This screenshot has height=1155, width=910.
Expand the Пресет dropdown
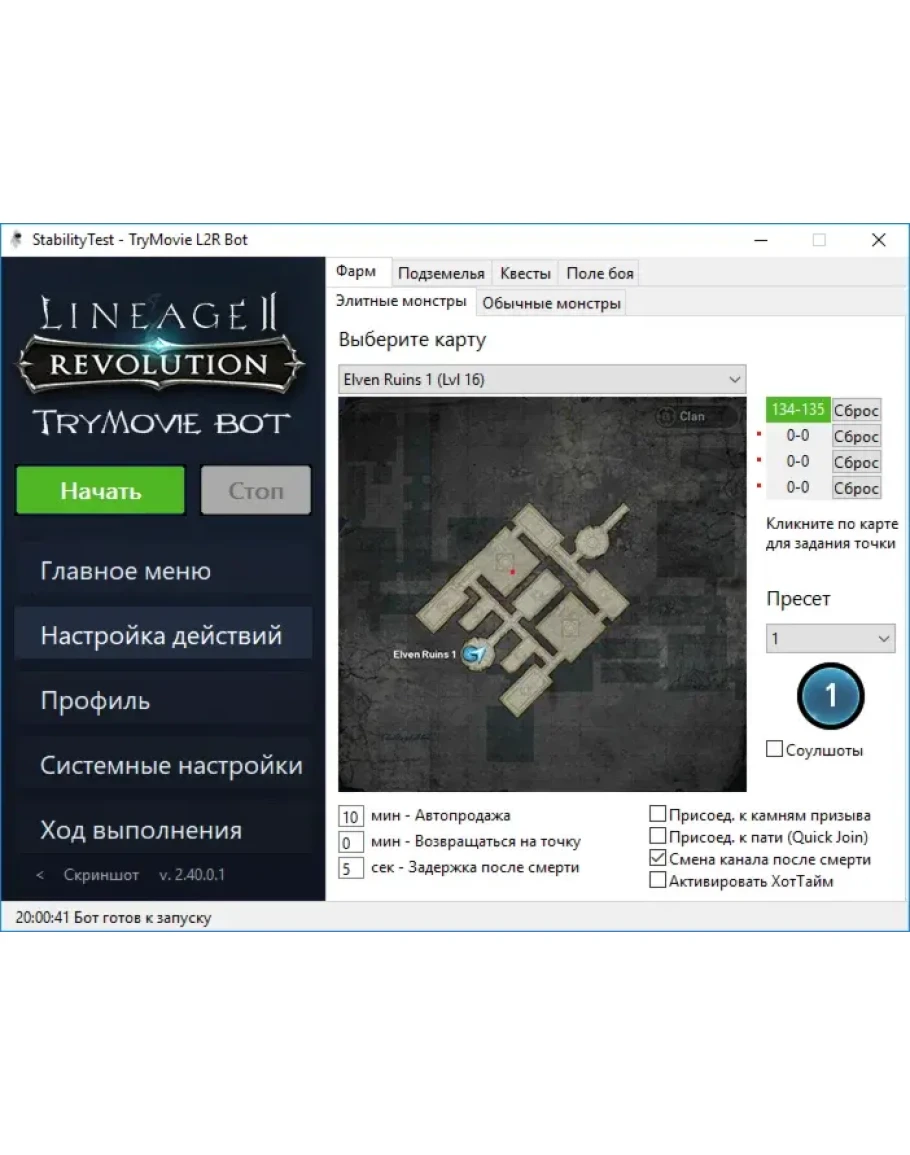[830, 638]
